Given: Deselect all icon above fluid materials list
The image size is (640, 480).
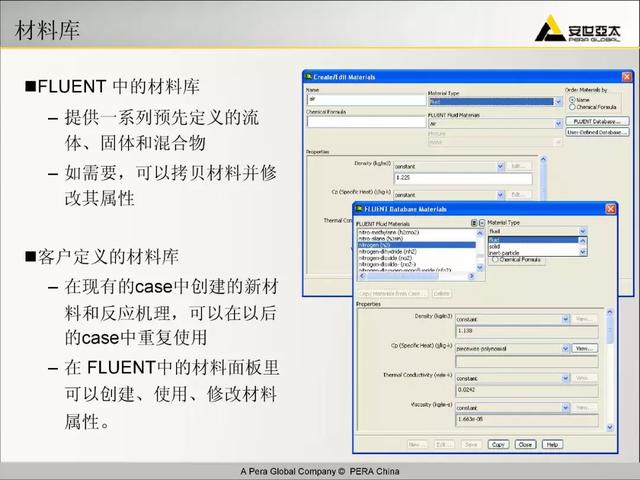Looking at the screenshot, I should [482, 223].
